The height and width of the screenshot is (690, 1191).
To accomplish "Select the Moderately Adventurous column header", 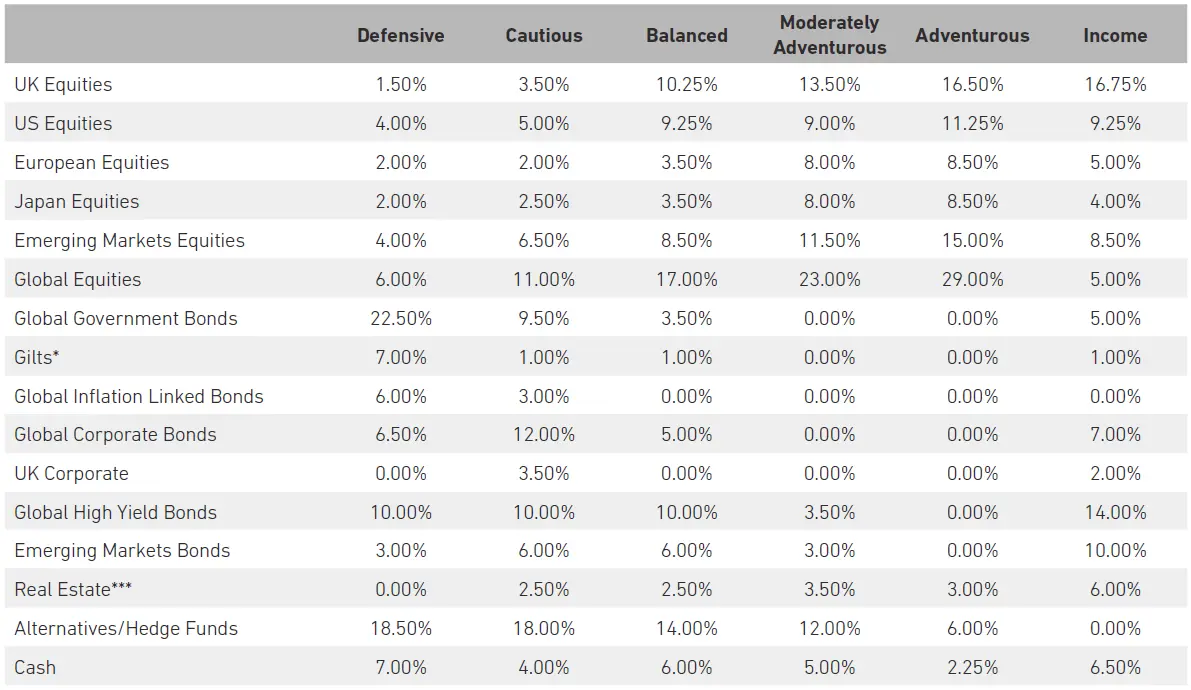I will (x=829, y=35).
